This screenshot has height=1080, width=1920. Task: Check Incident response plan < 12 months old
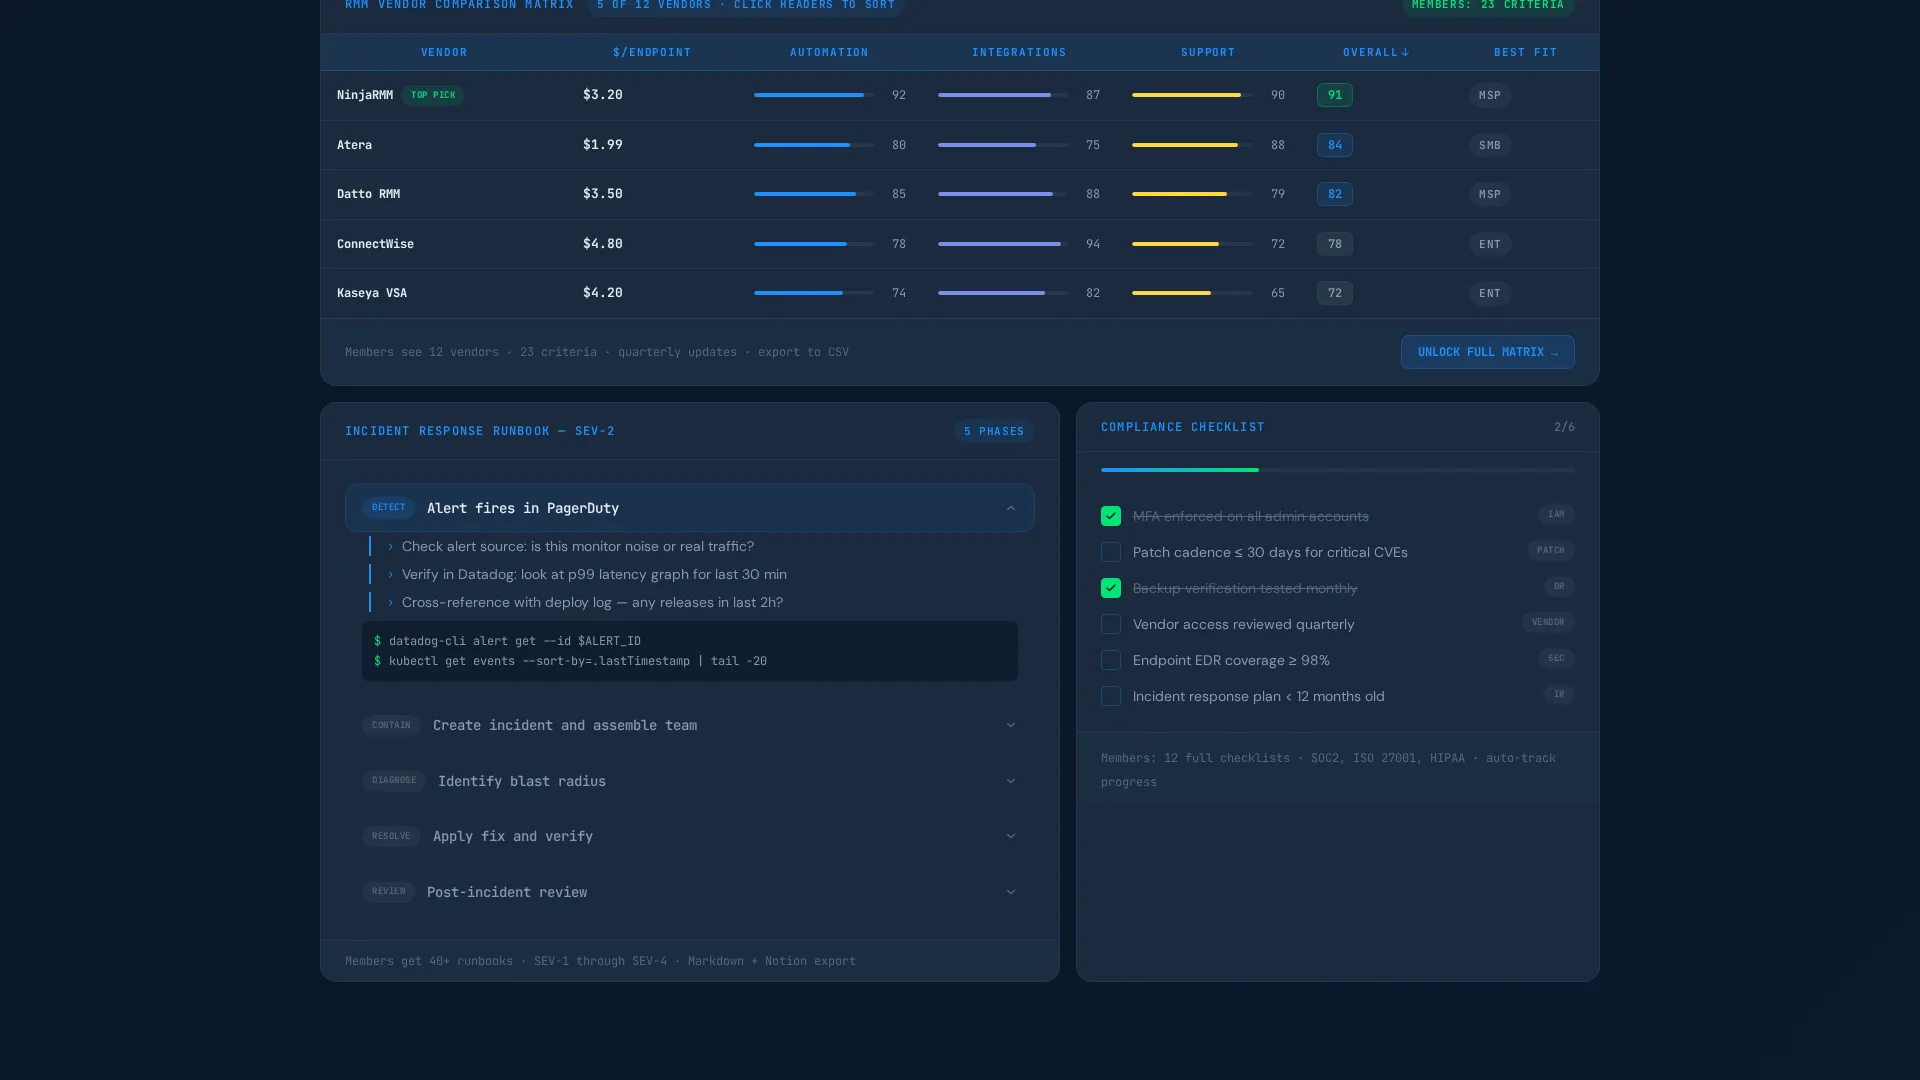click(x=1111, y=696)
